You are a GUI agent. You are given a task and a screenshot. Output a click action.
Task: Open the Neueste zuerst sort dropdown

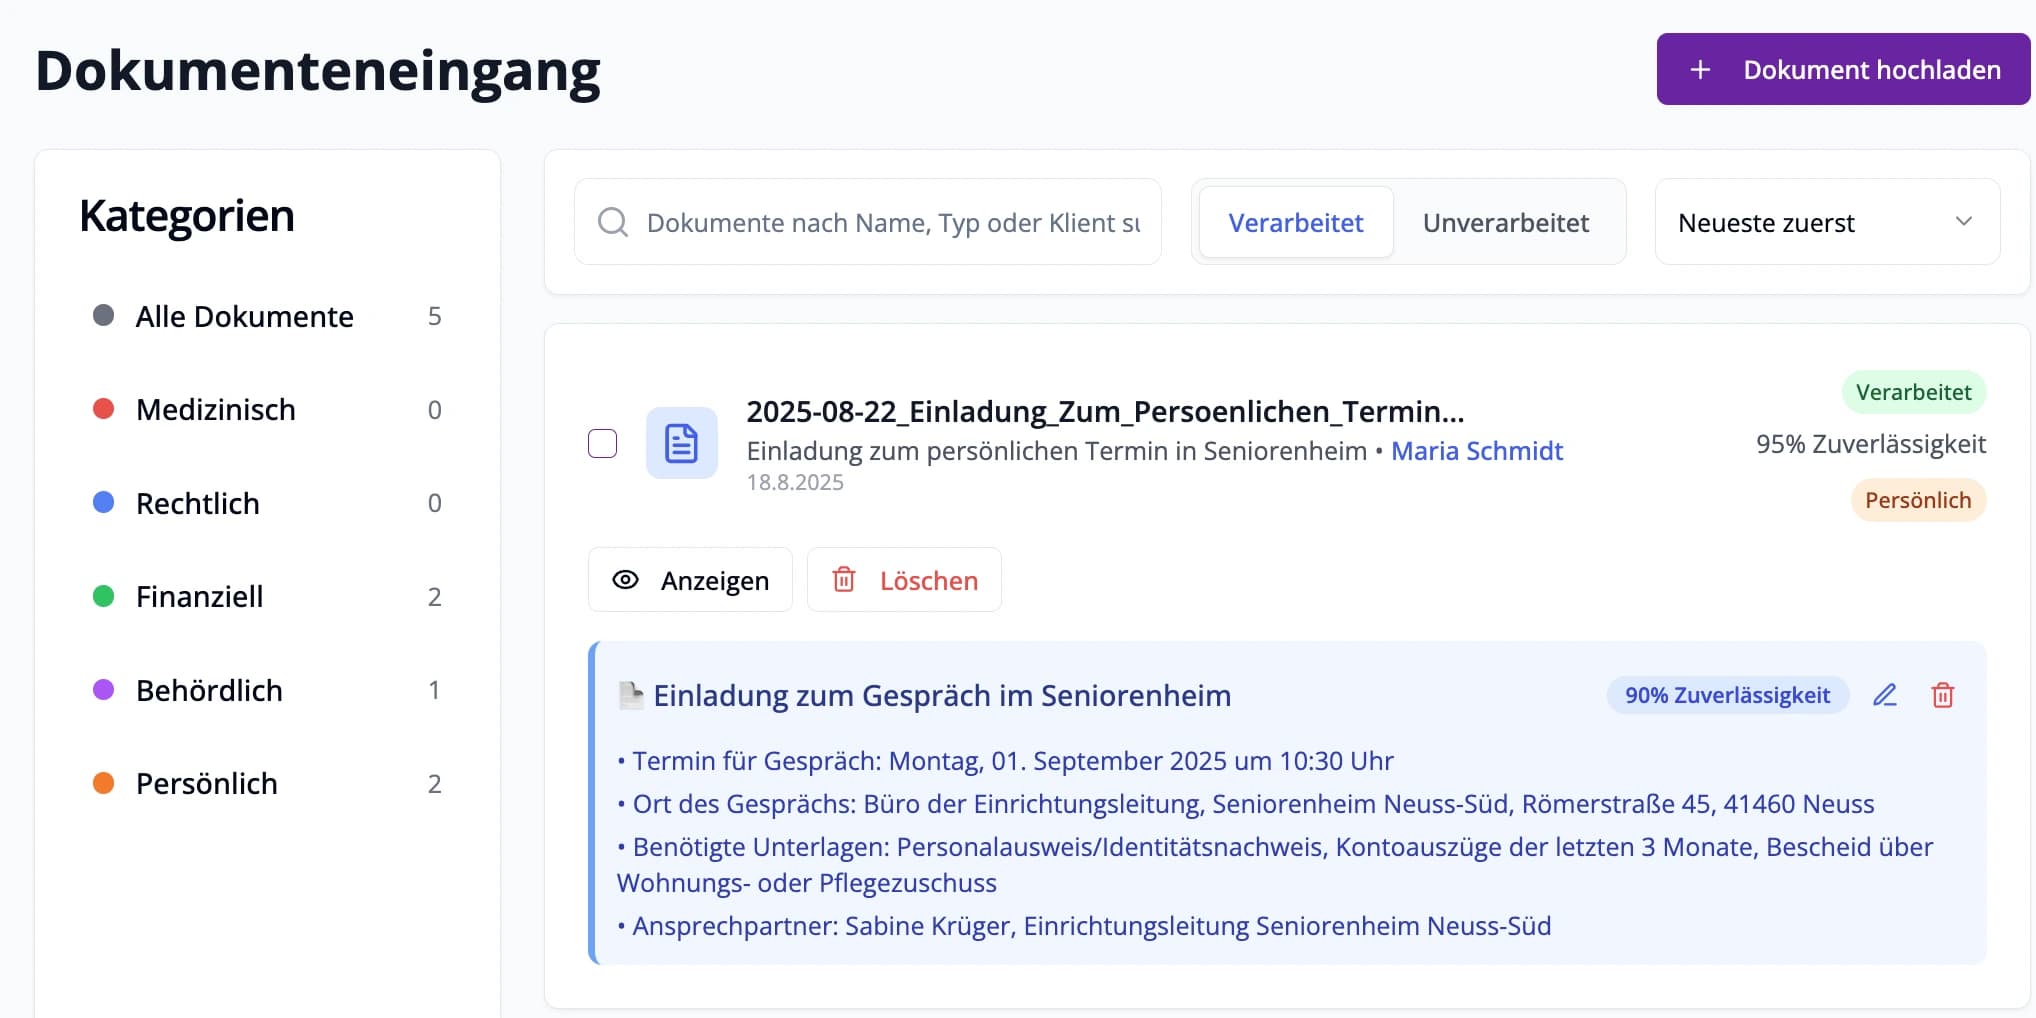(x=1826, y=222)
